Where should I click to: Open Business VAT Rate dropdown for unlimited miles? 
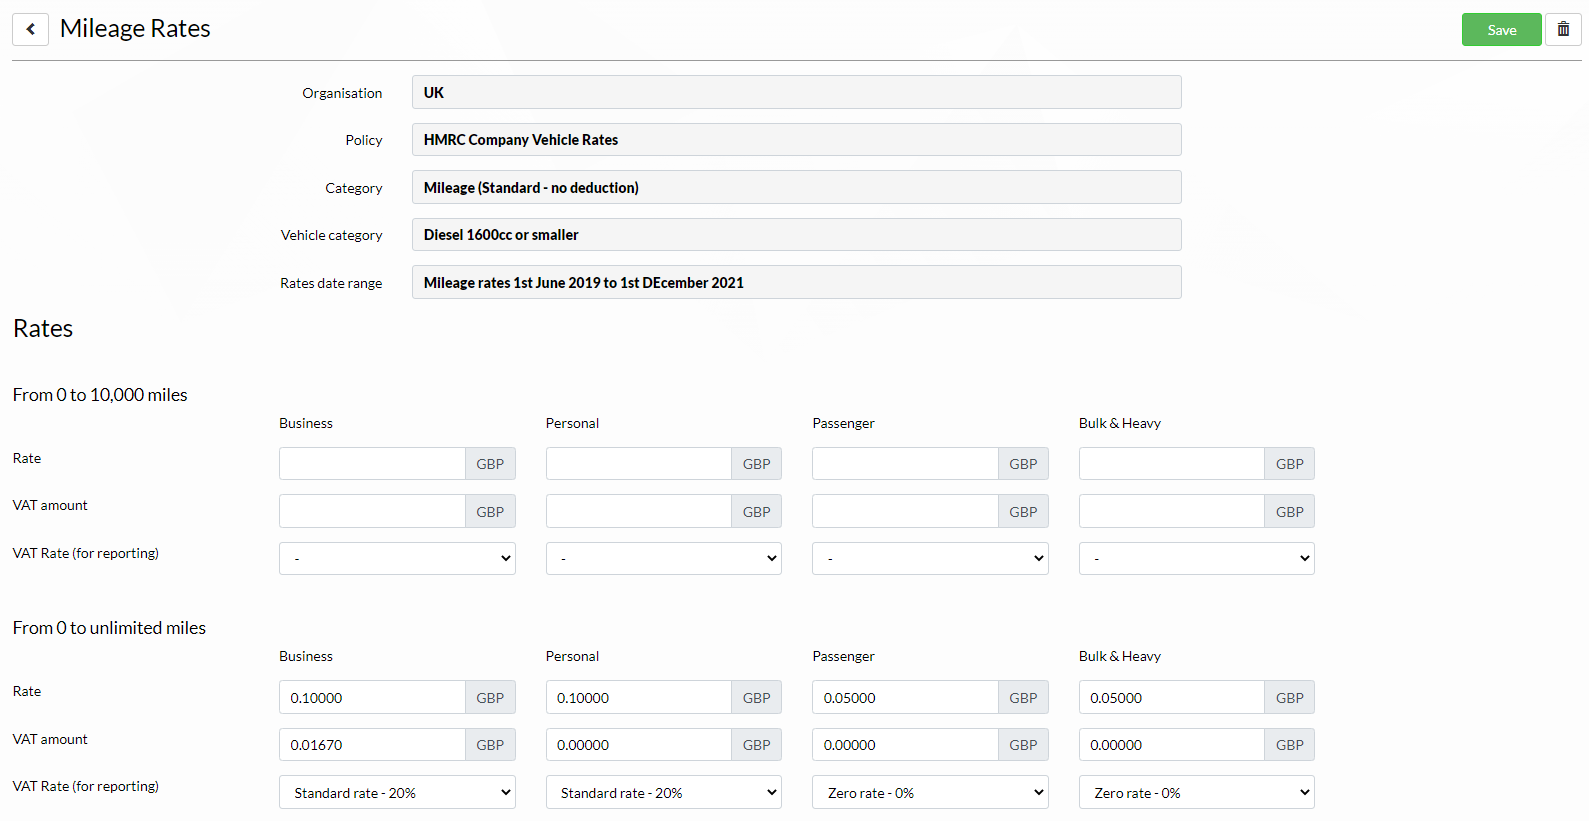(397, 792)
